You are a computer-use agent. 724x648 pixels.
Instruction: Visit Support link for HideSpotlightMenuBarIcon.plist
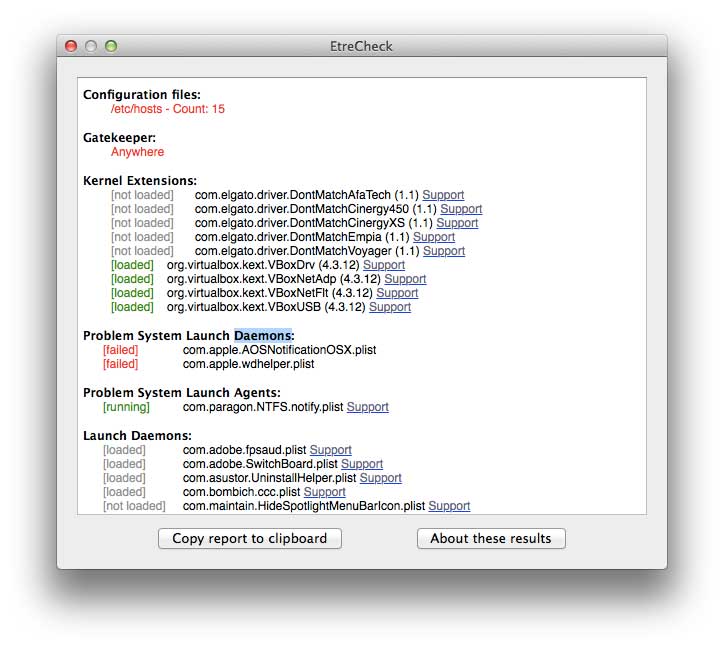[449, 506]
